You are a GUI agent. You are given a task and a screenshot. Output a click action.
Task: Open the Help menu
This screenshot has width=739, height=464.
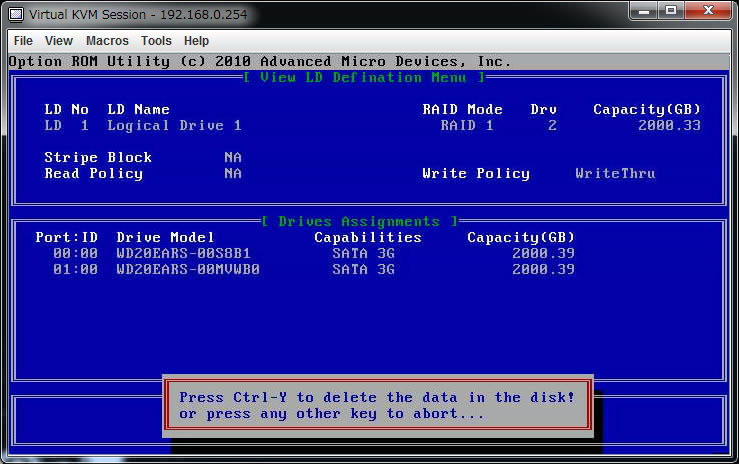click(196, 41)
